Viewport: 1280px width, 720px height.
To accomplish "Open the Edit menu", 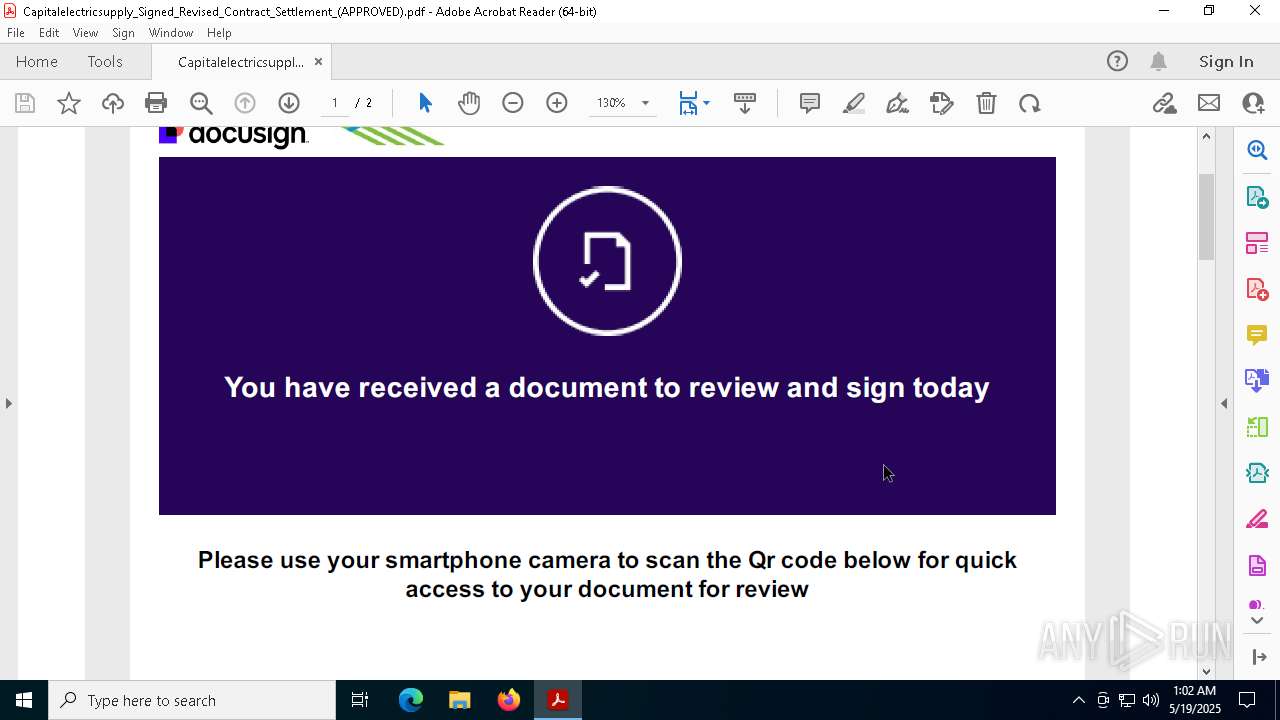I will [49, 33].
